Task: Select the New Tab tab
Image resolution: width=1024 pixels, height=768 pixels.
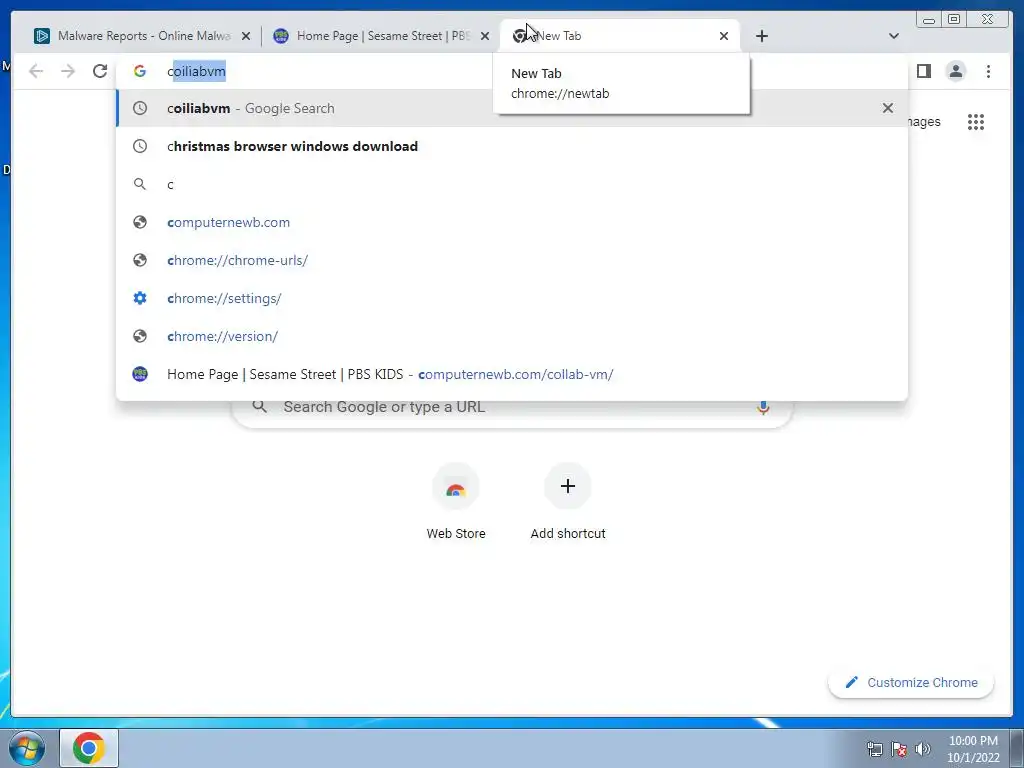Action: click(x=620, y=36)
